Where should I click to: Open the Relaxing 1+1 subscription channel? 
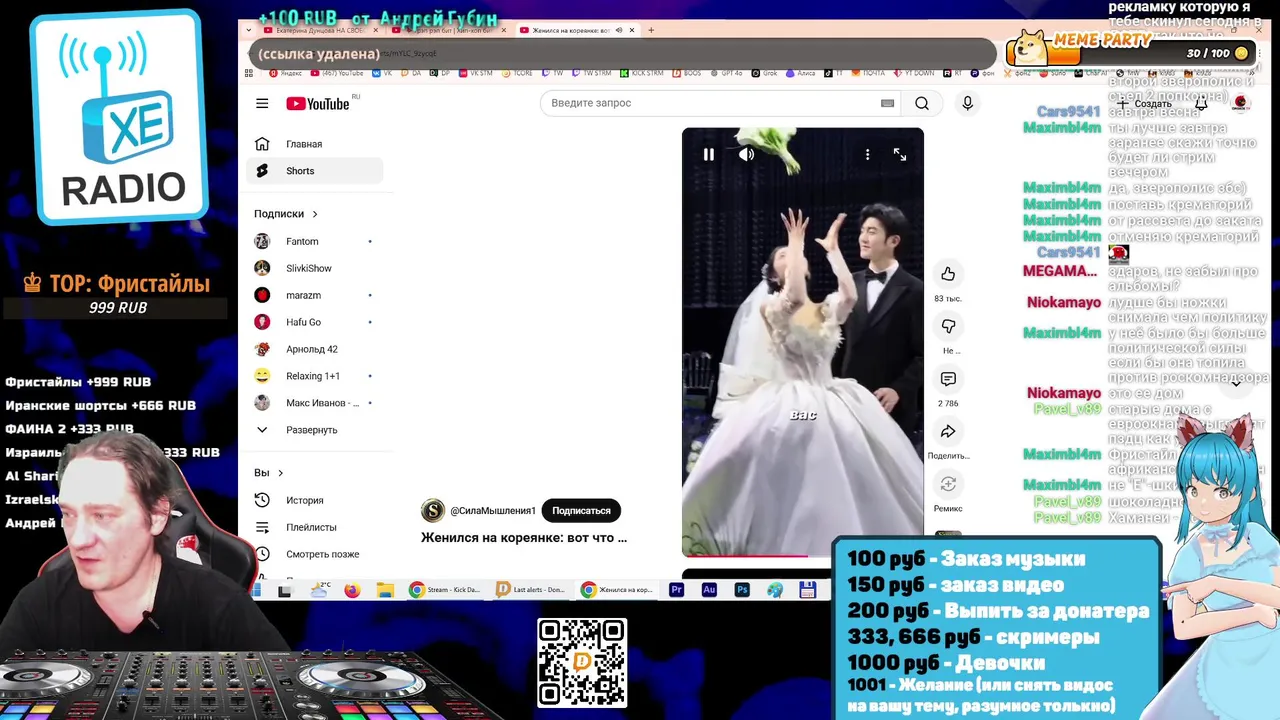[x=313, y=376]
